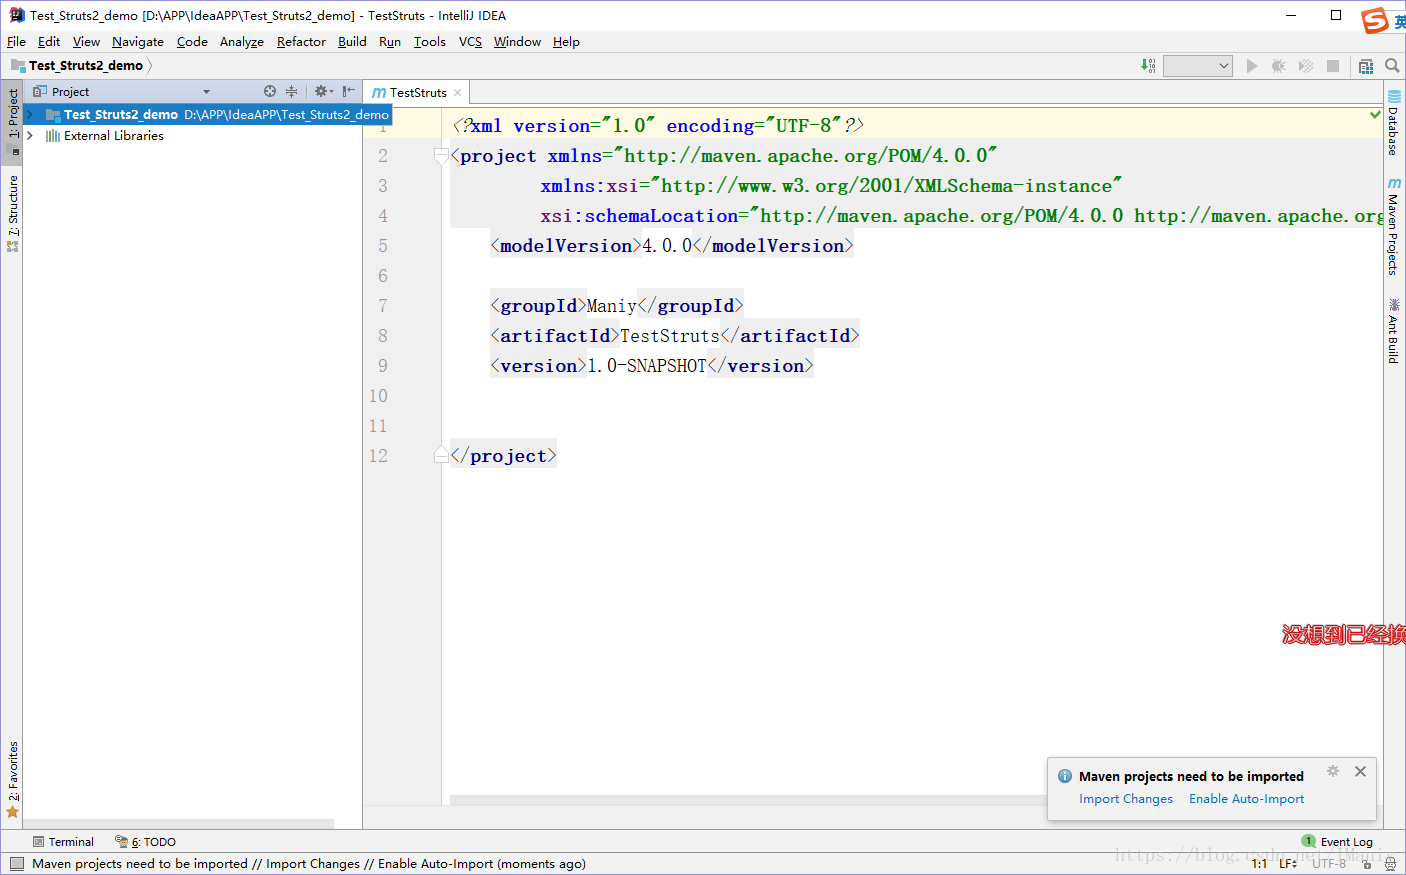
Task: Click the Stop square icon
Action: tap(1333, 66)
